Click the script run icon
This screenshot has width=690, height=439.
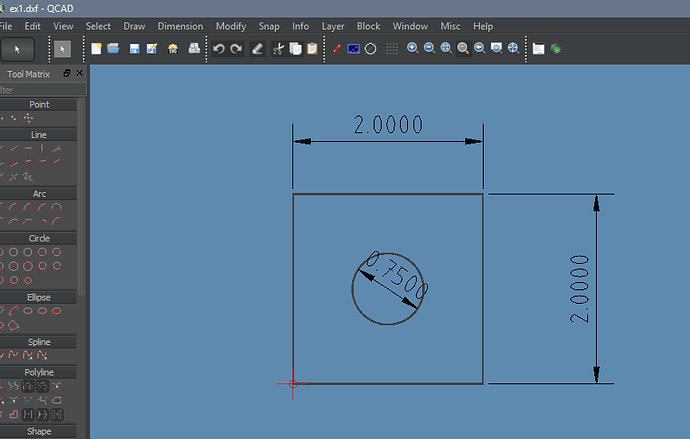click(555, 48)
